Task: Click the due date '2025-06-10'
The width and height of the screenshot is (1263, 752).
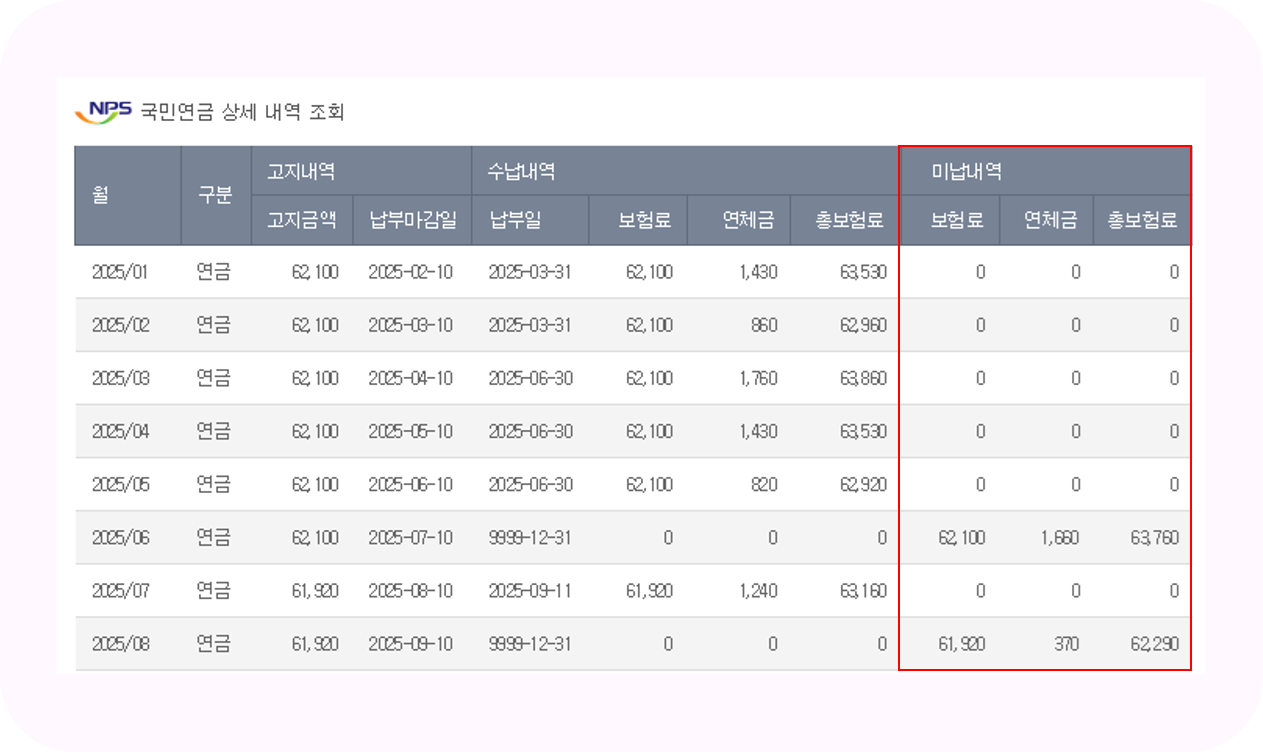Action: 411,484
